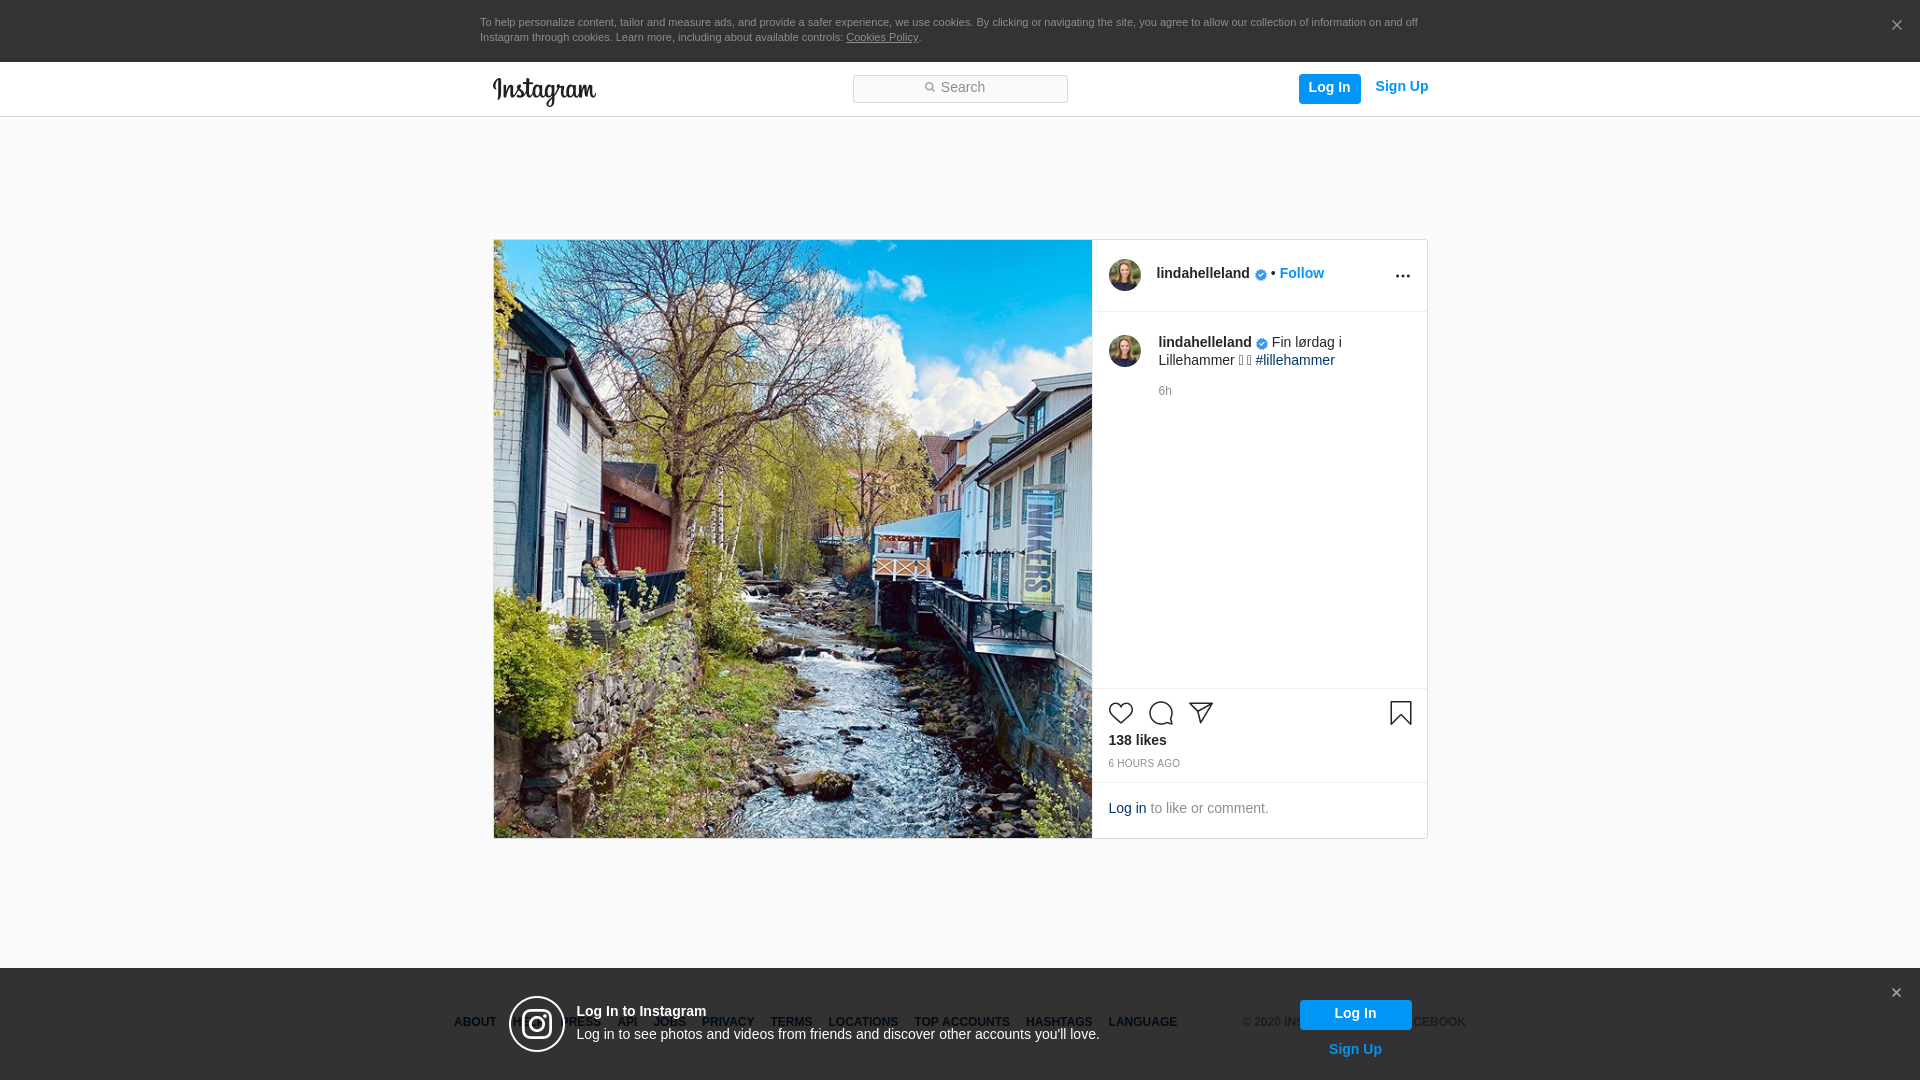This screenshot has height=1080, width=1920.
Task: Click the Search input field
Action: tap(960, 89)
